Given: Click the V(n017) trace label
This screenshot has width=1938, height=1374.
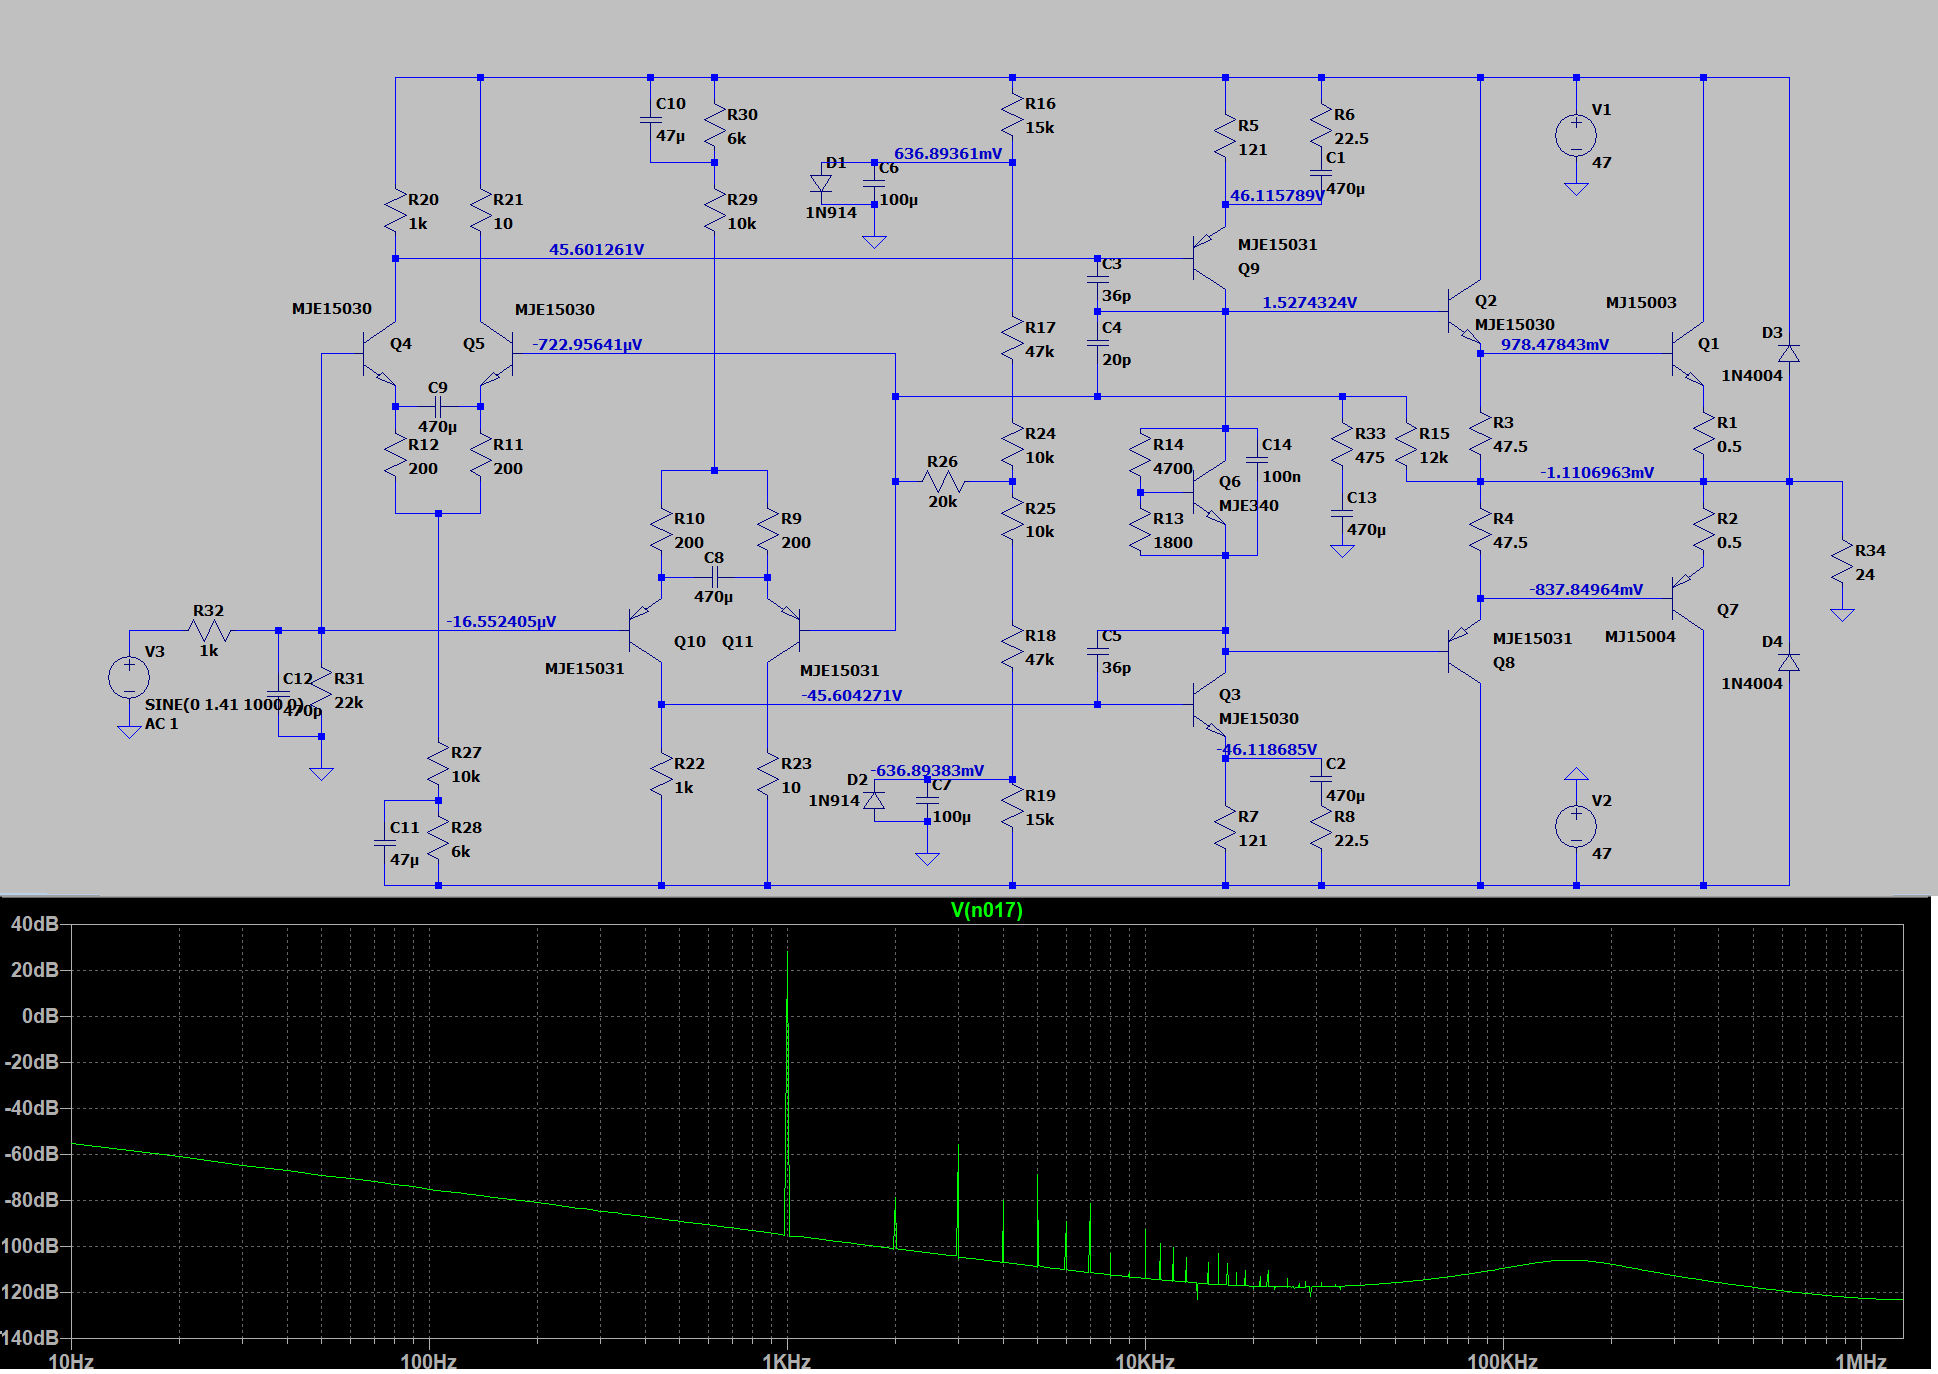Looking at the screenshot, I should tap(986, 910).
